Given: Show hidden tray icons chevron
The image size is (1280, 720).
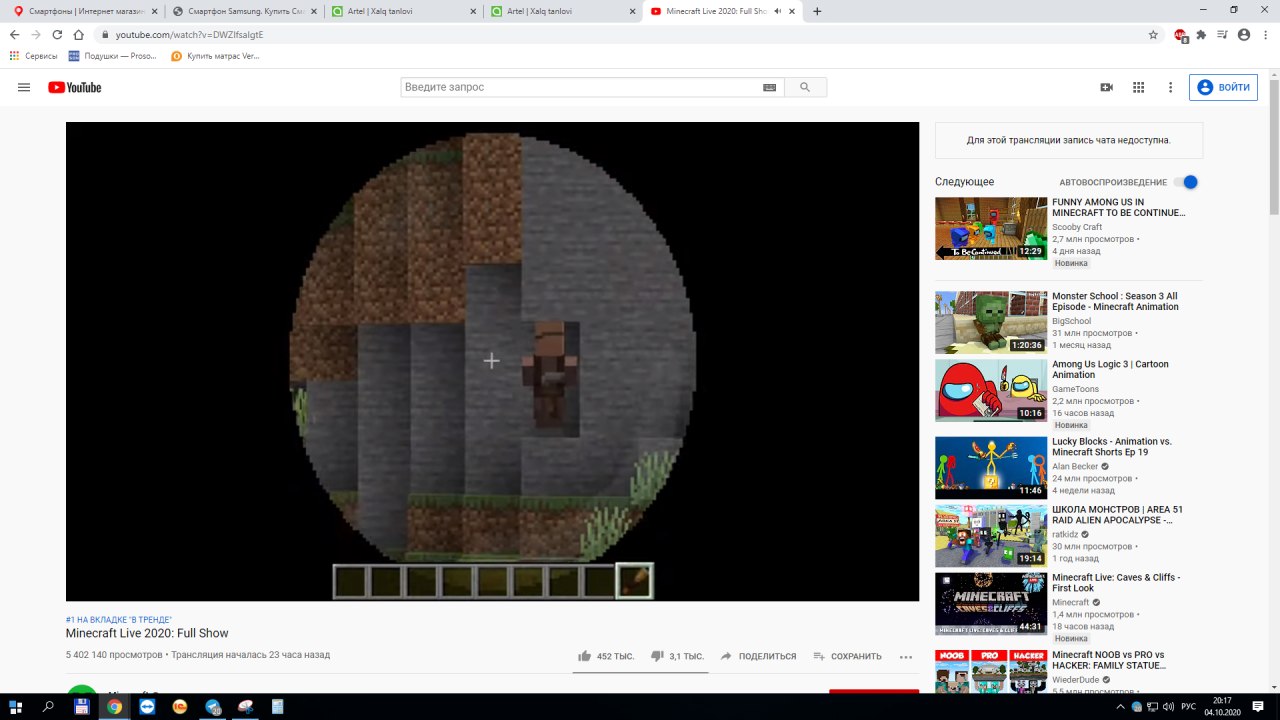Looking at the screenshot, I should coord(1122,707).
